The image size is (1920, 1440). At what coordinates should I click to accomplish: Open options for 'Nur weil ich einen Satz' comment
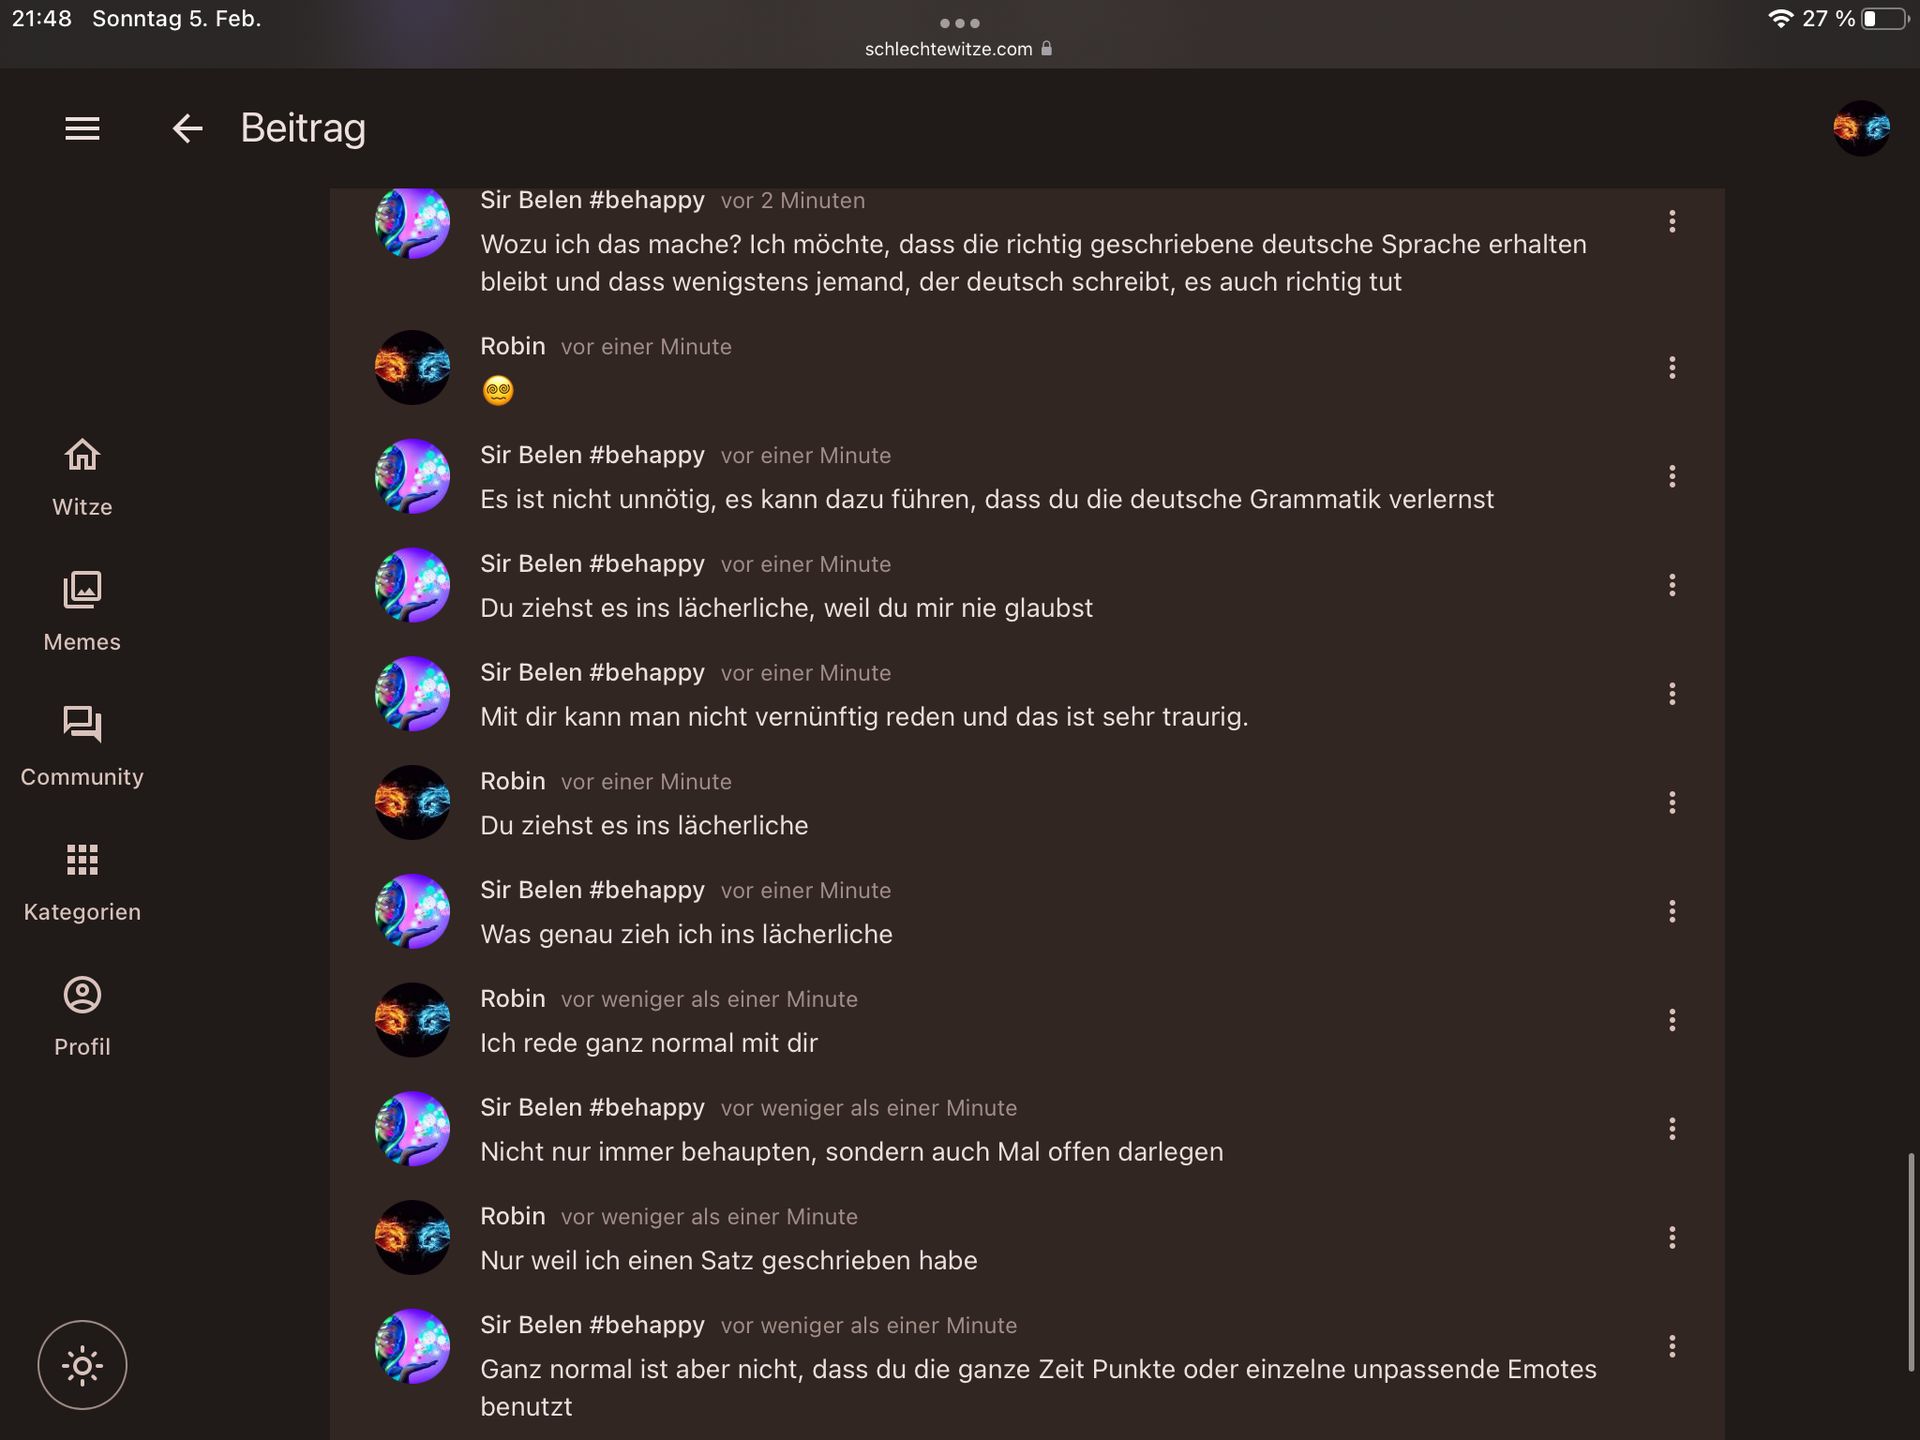click(x=1672, y=1238)
